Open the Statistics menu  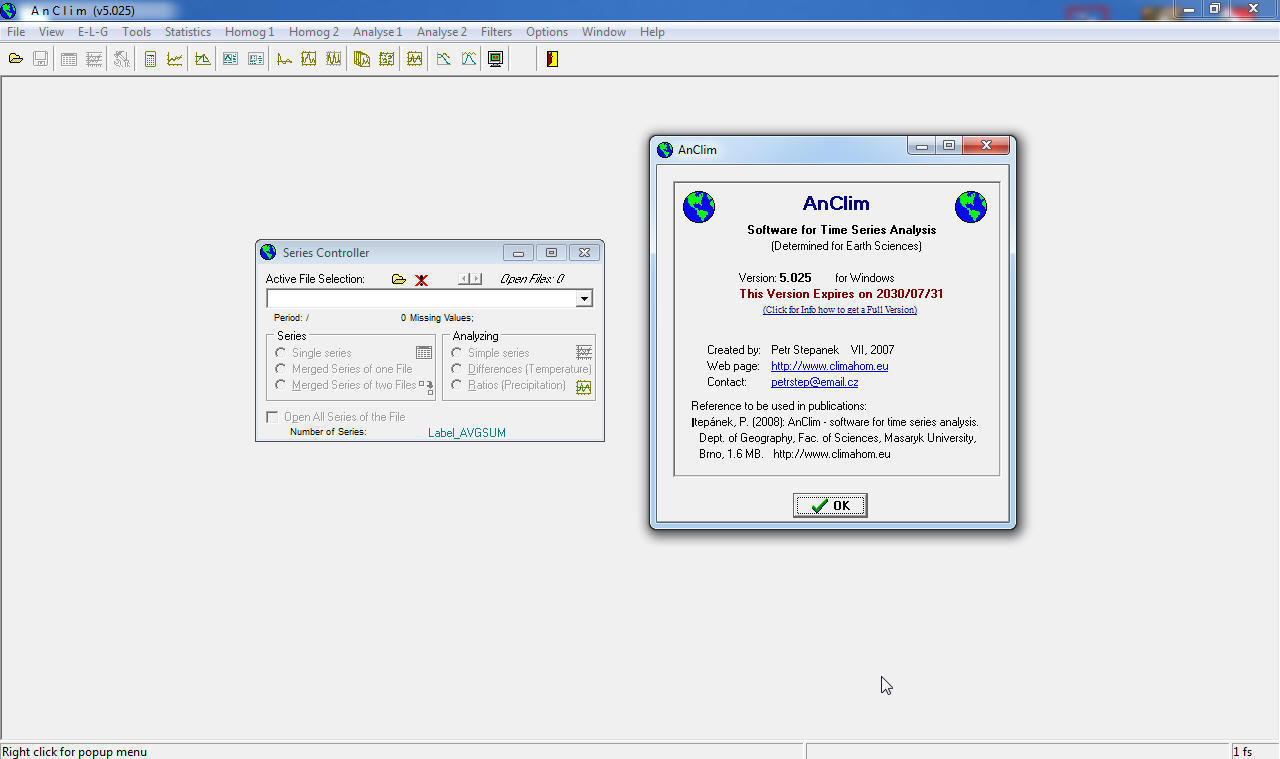pos(188,32)
